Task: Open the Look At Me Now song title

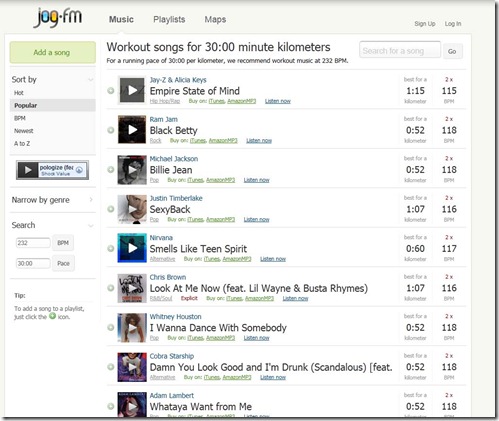Action: 259,288
